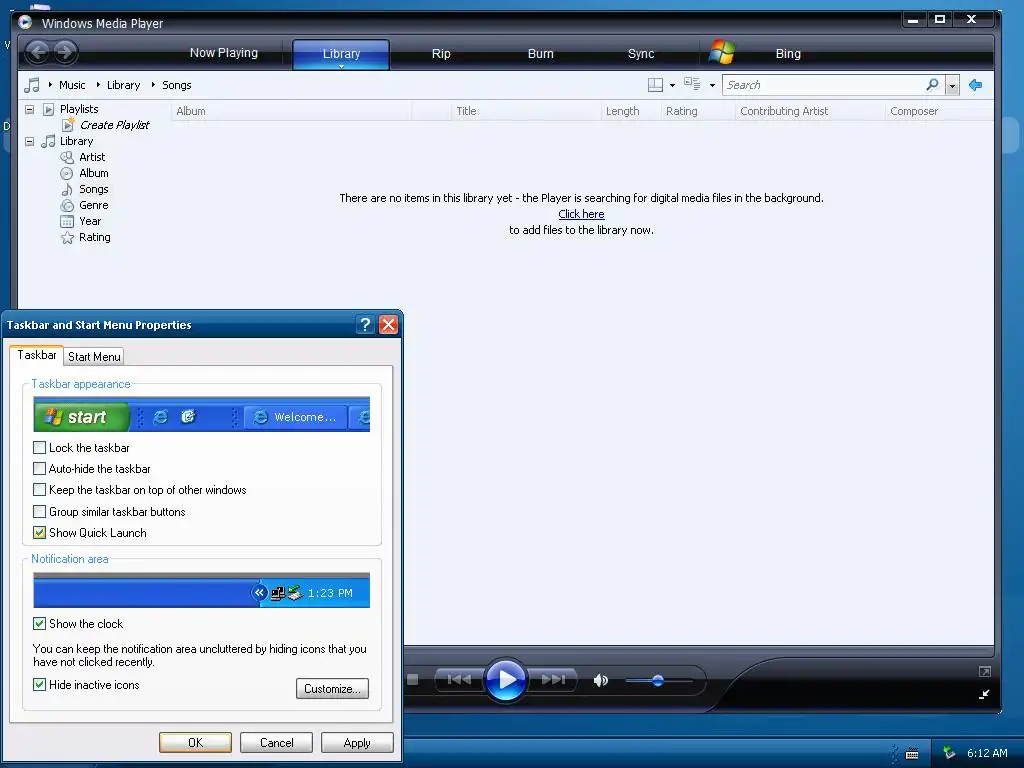Image resolution: width=1024 pixels, height=768 pixels.
Task: Adjust the volume slider
Action: point(658,680)
